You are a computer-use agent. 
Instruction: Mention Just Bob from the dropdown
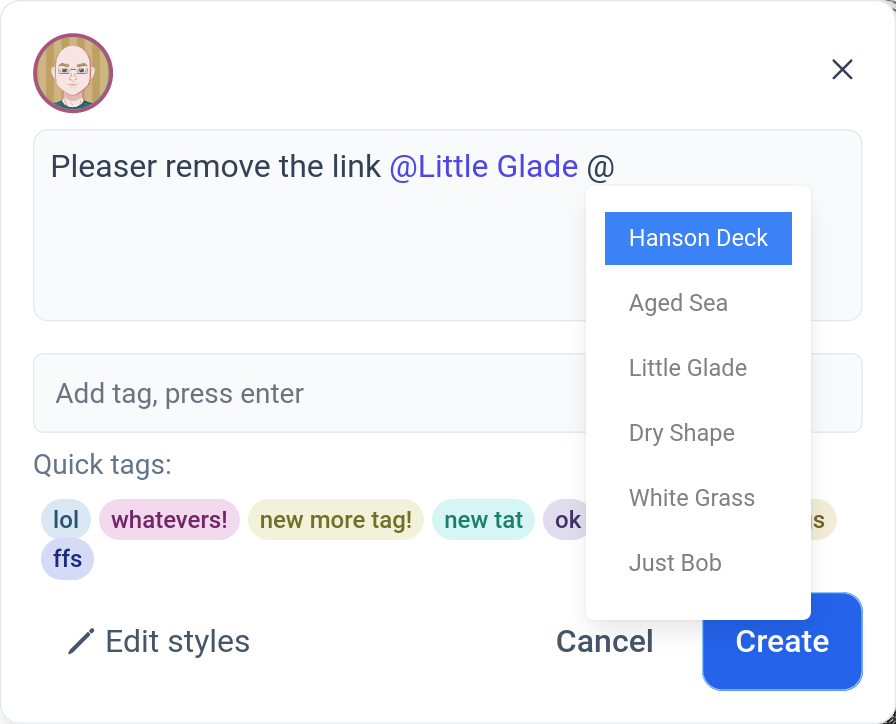pos(698,563)
